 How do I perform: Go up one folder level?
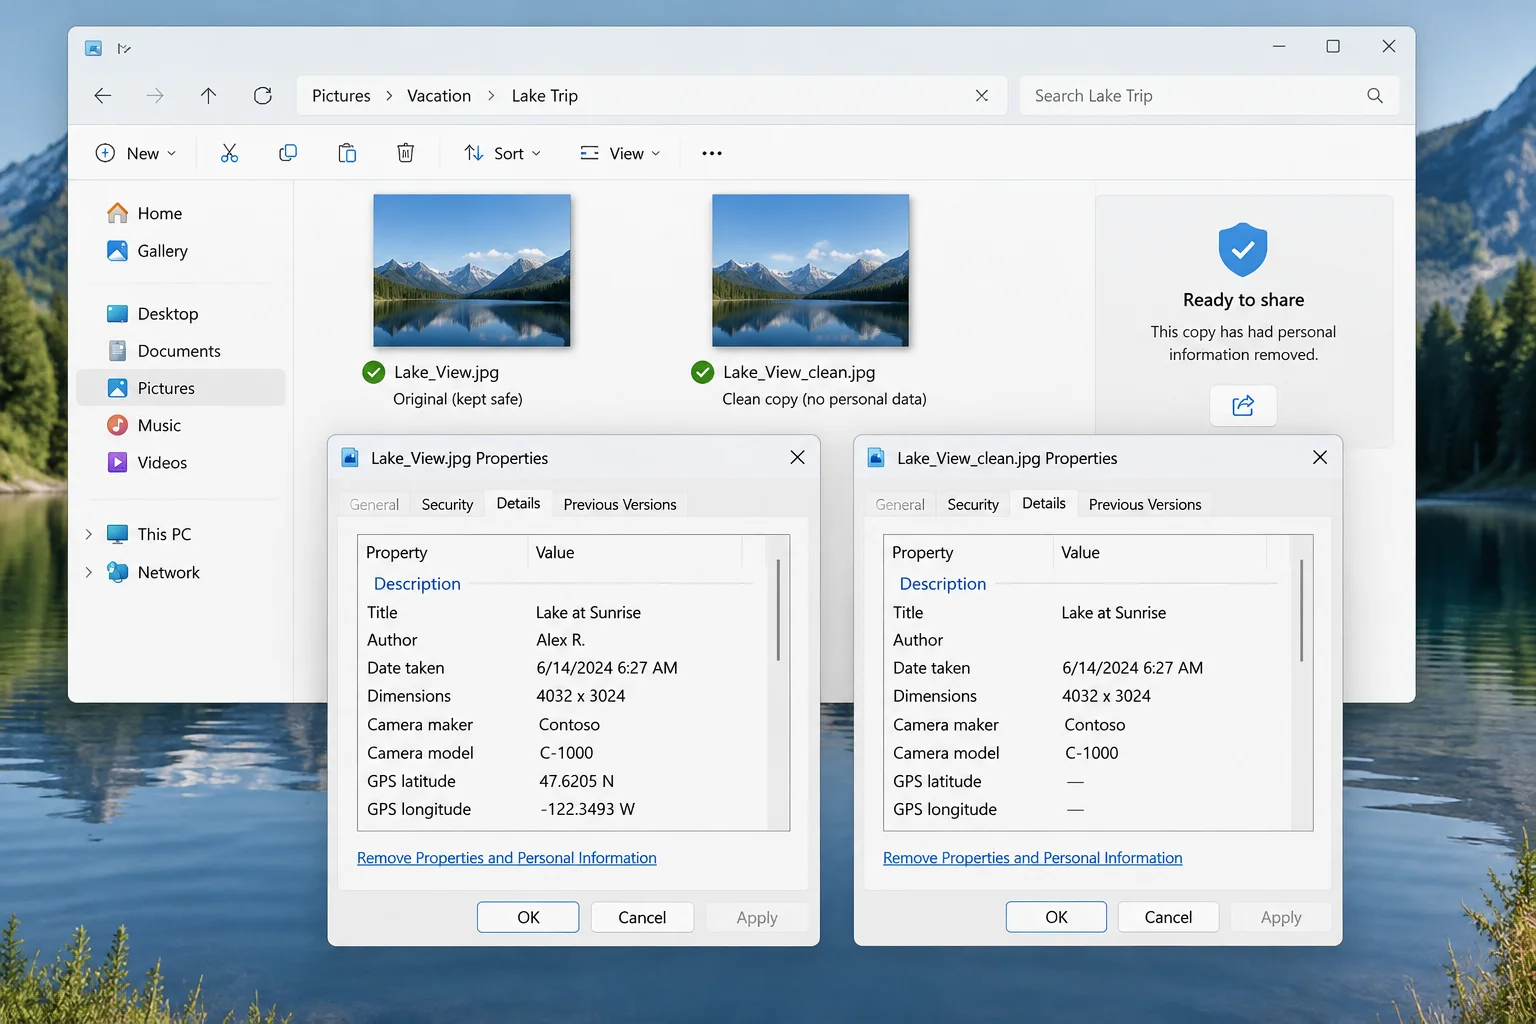[x=208, y=96]
